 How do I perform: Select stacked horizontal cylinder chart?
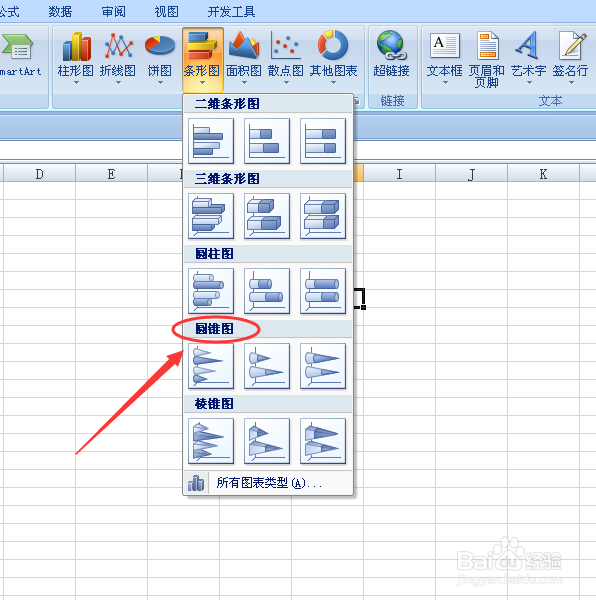pyautogui.click(x=267, y=291)
